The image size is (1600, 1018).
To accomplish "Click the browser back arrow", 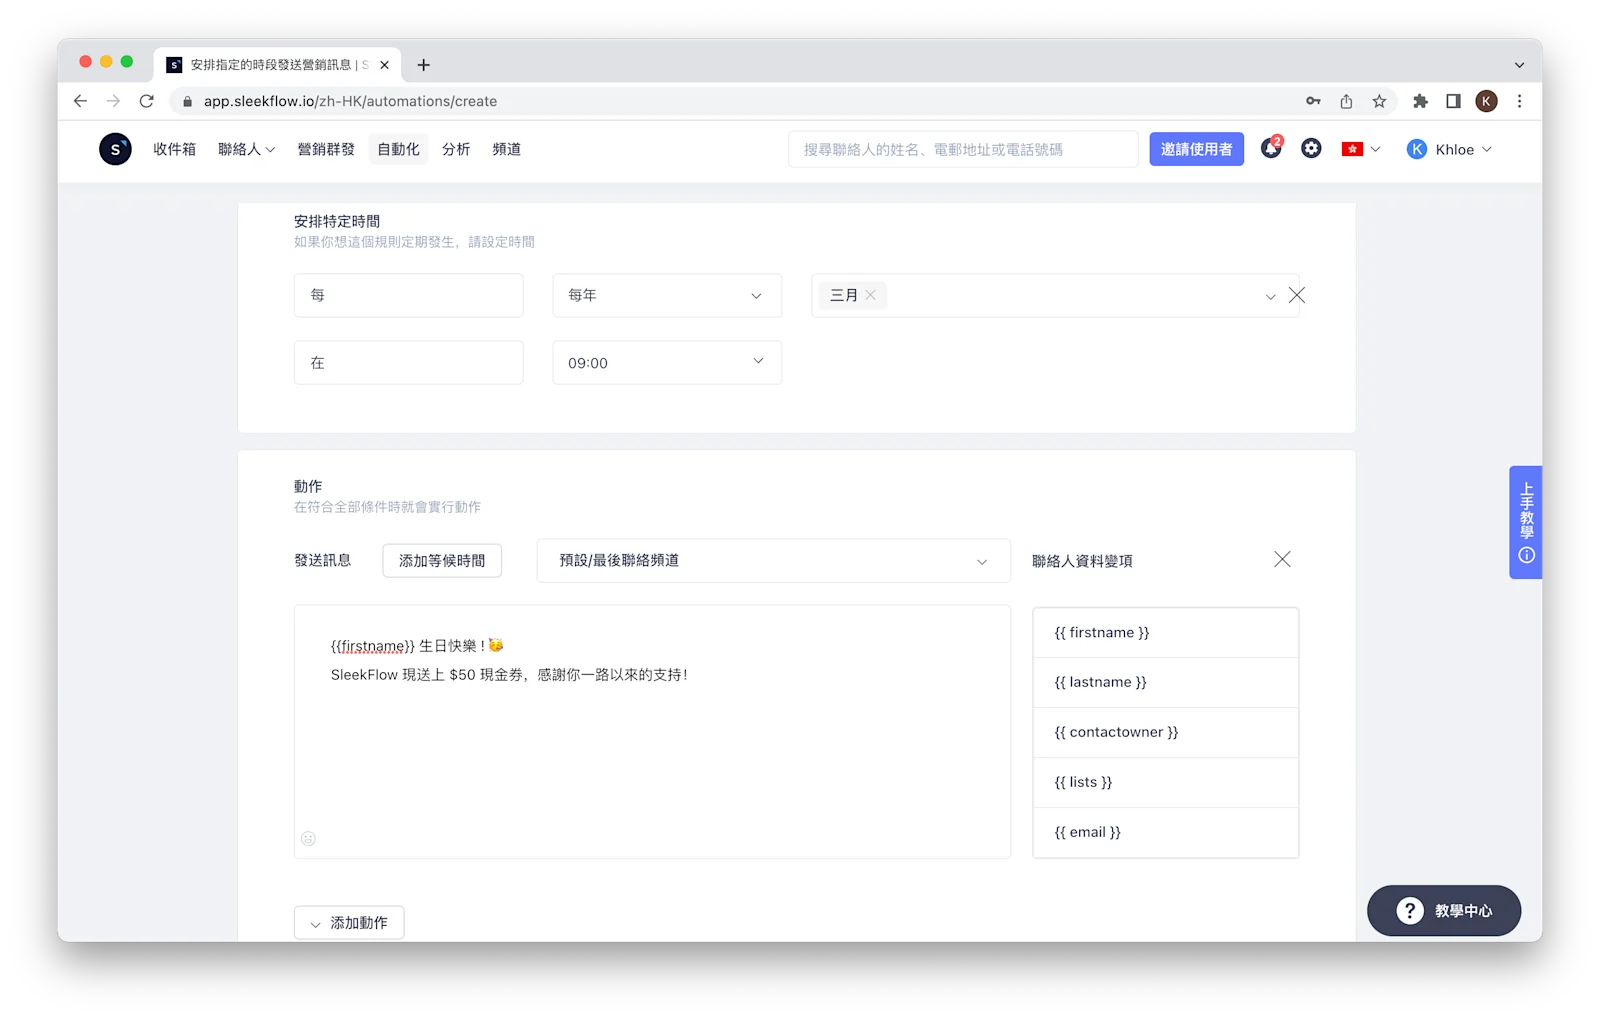I will pyautogui.click(x=81, y=101).
